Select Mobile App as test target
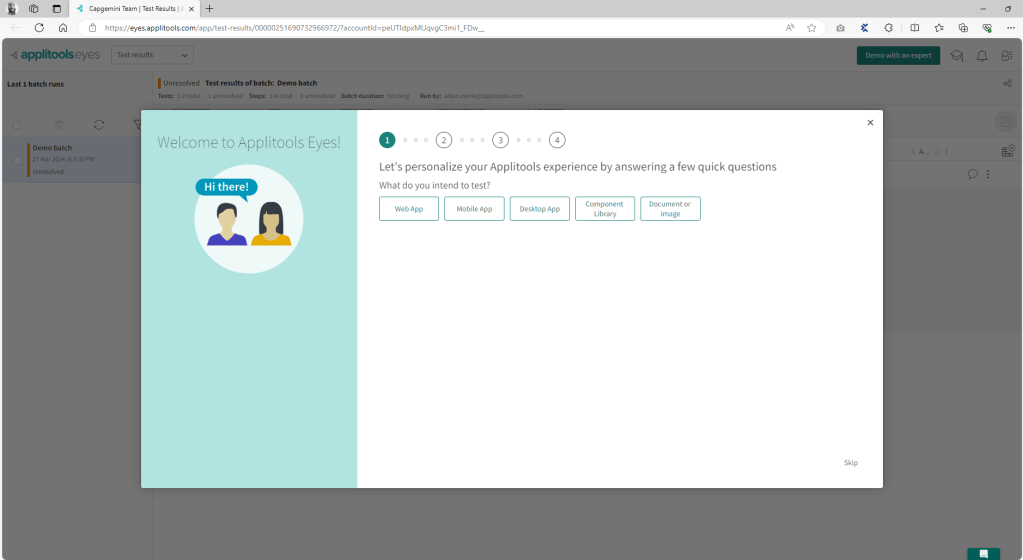Viewport: 1023px width, 560px height. [474, 209]
